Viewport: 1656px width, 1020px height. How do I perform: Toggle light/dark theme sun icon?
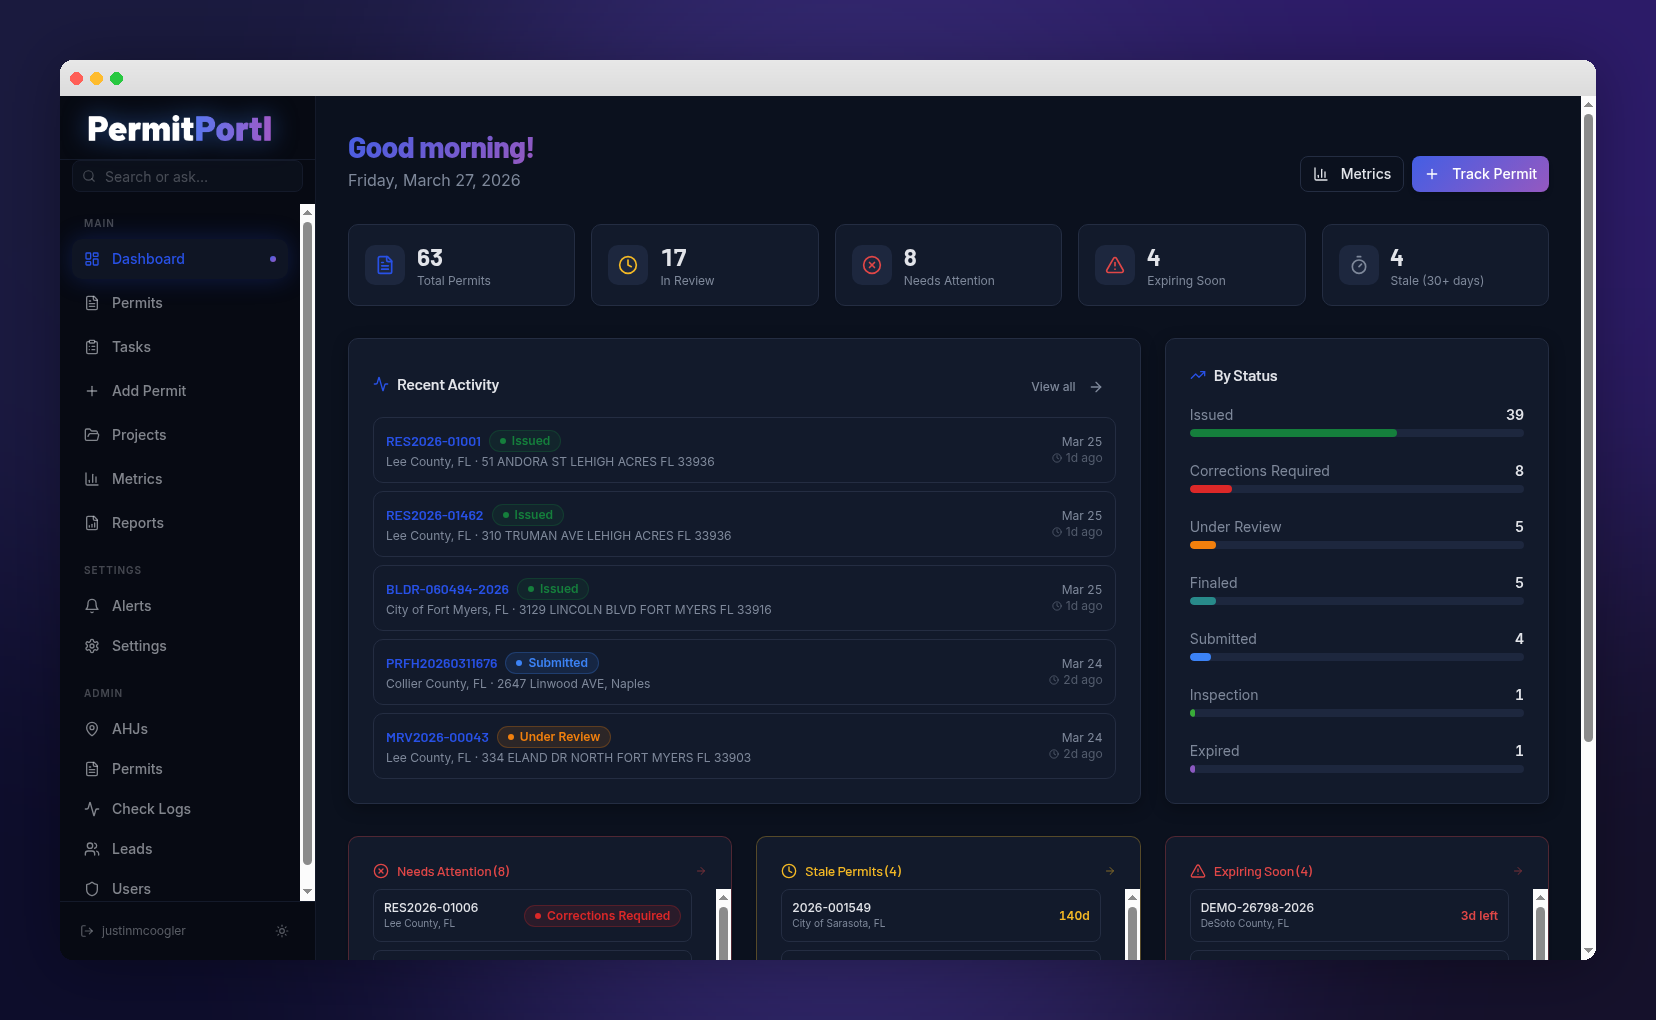click(282, 931)
